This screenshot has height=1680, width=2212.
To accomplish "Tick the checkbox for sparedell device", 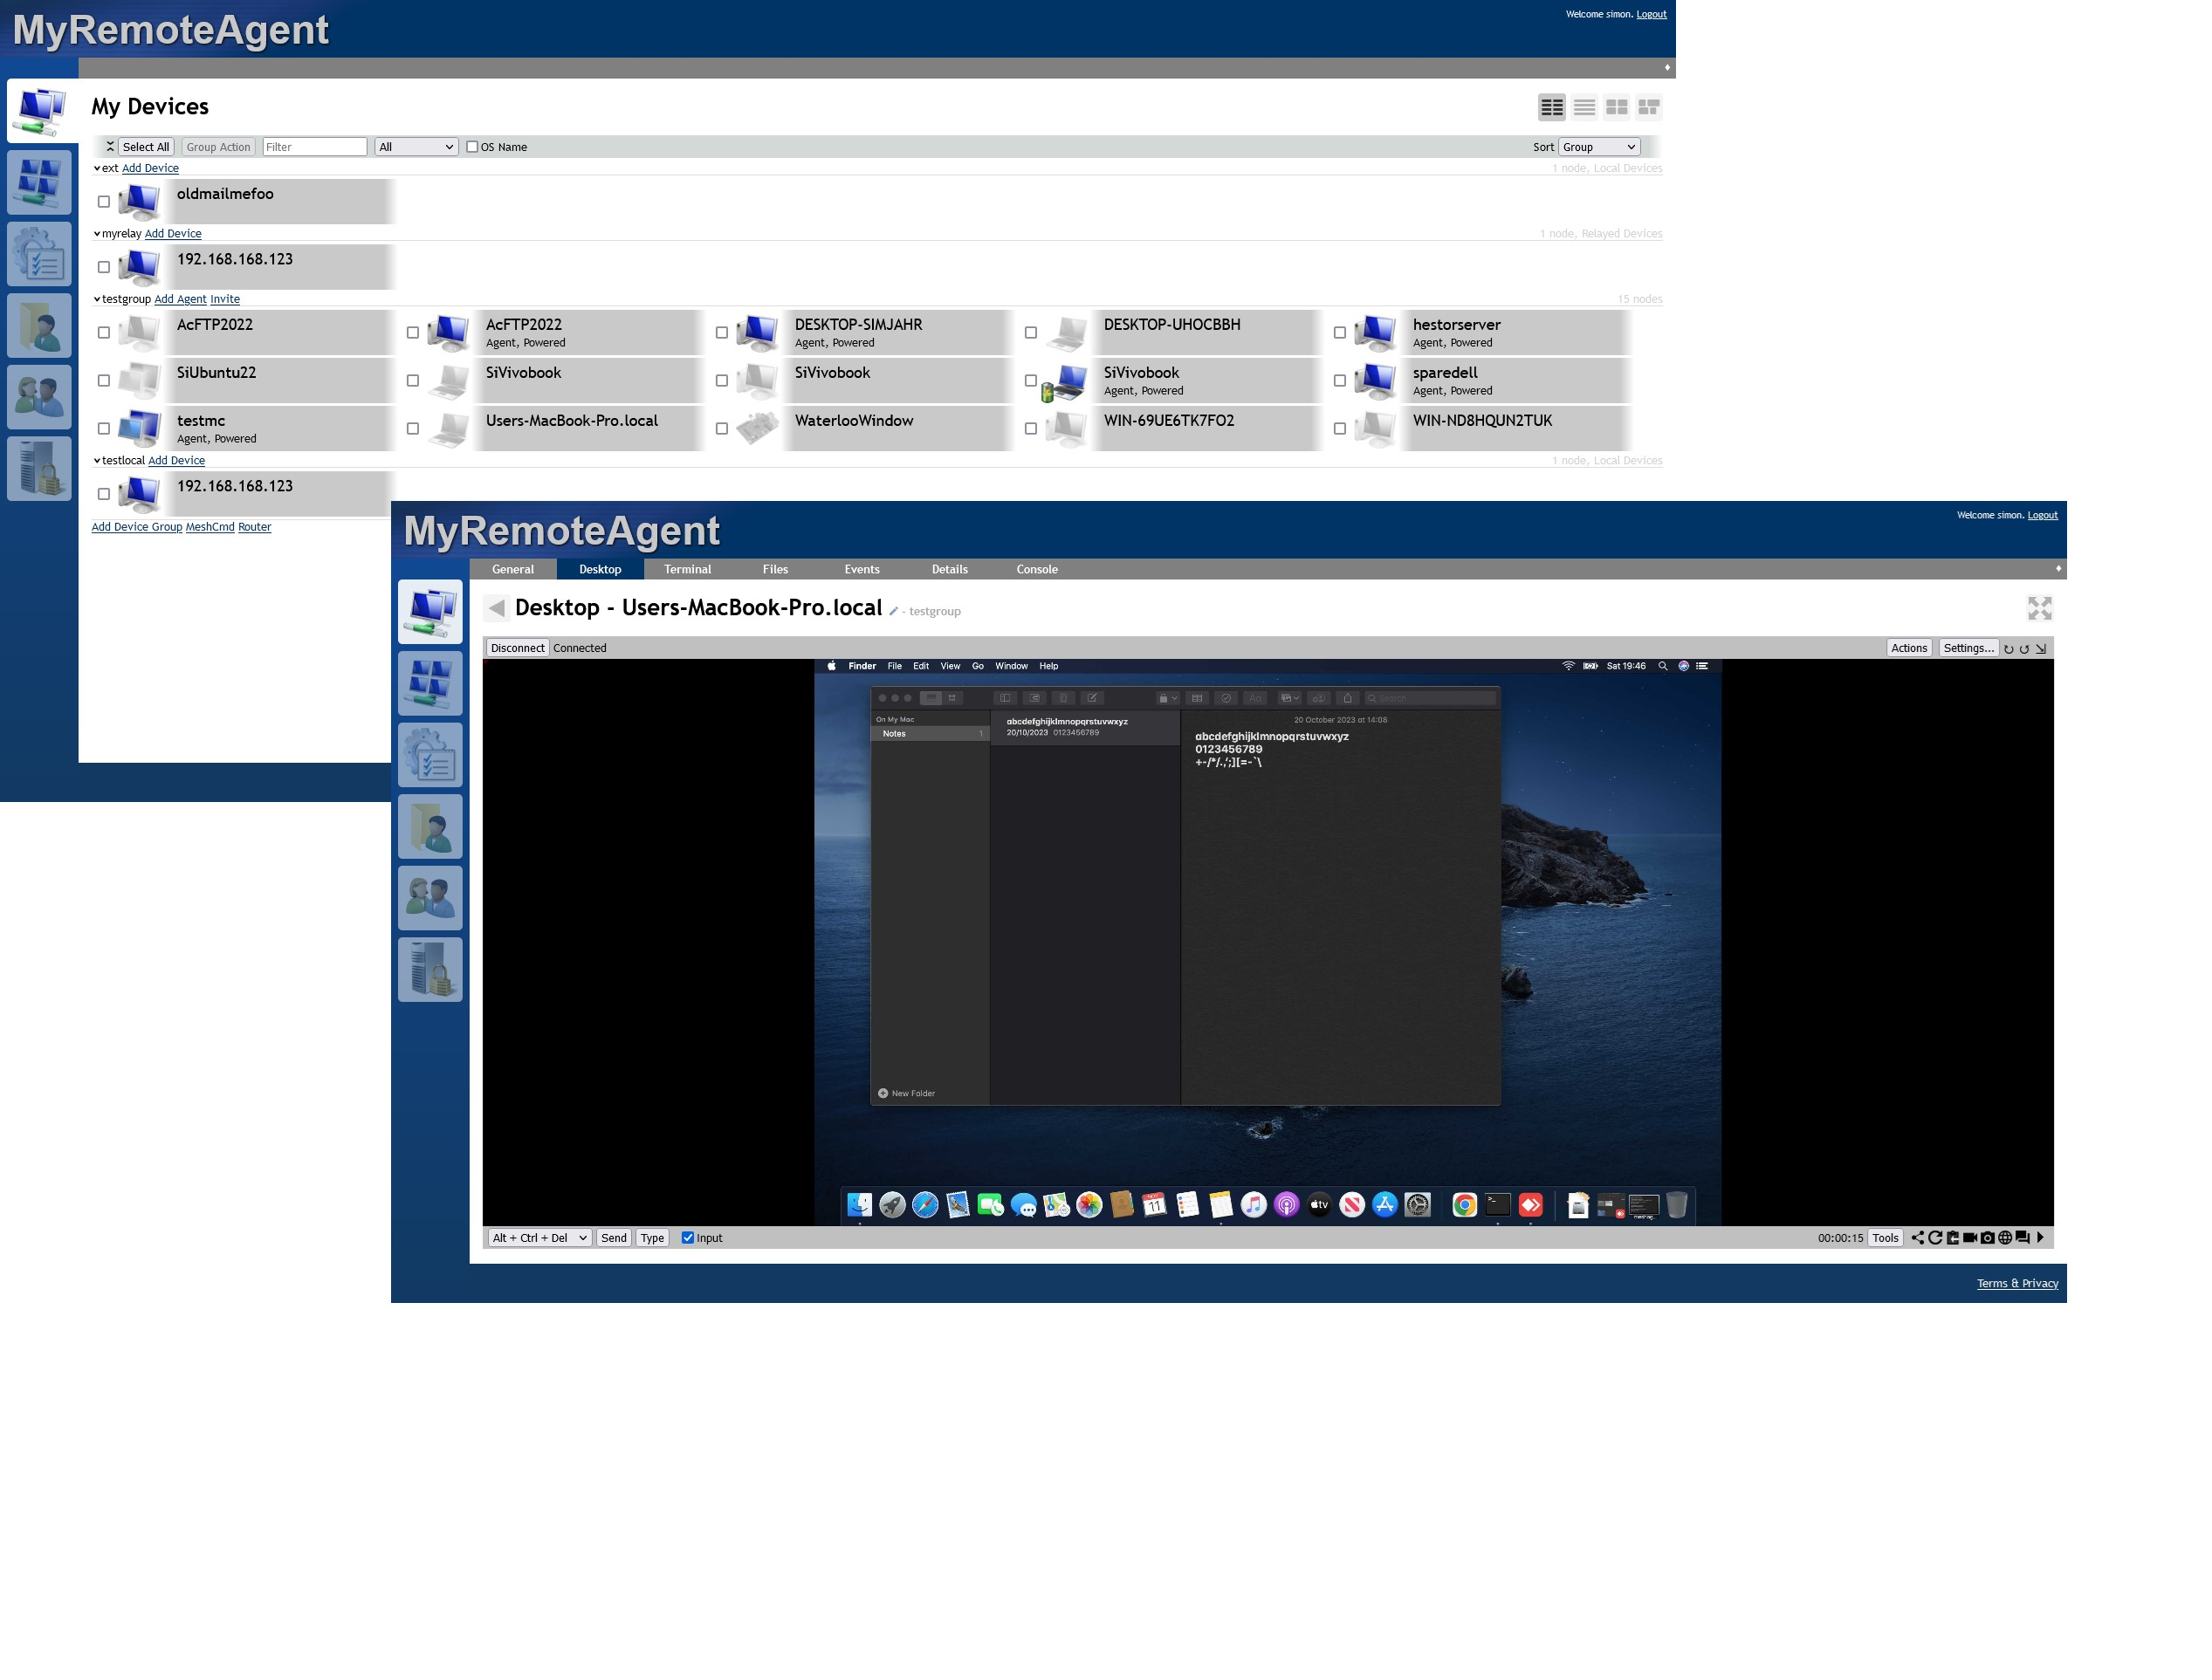I will click(1339, 381).
